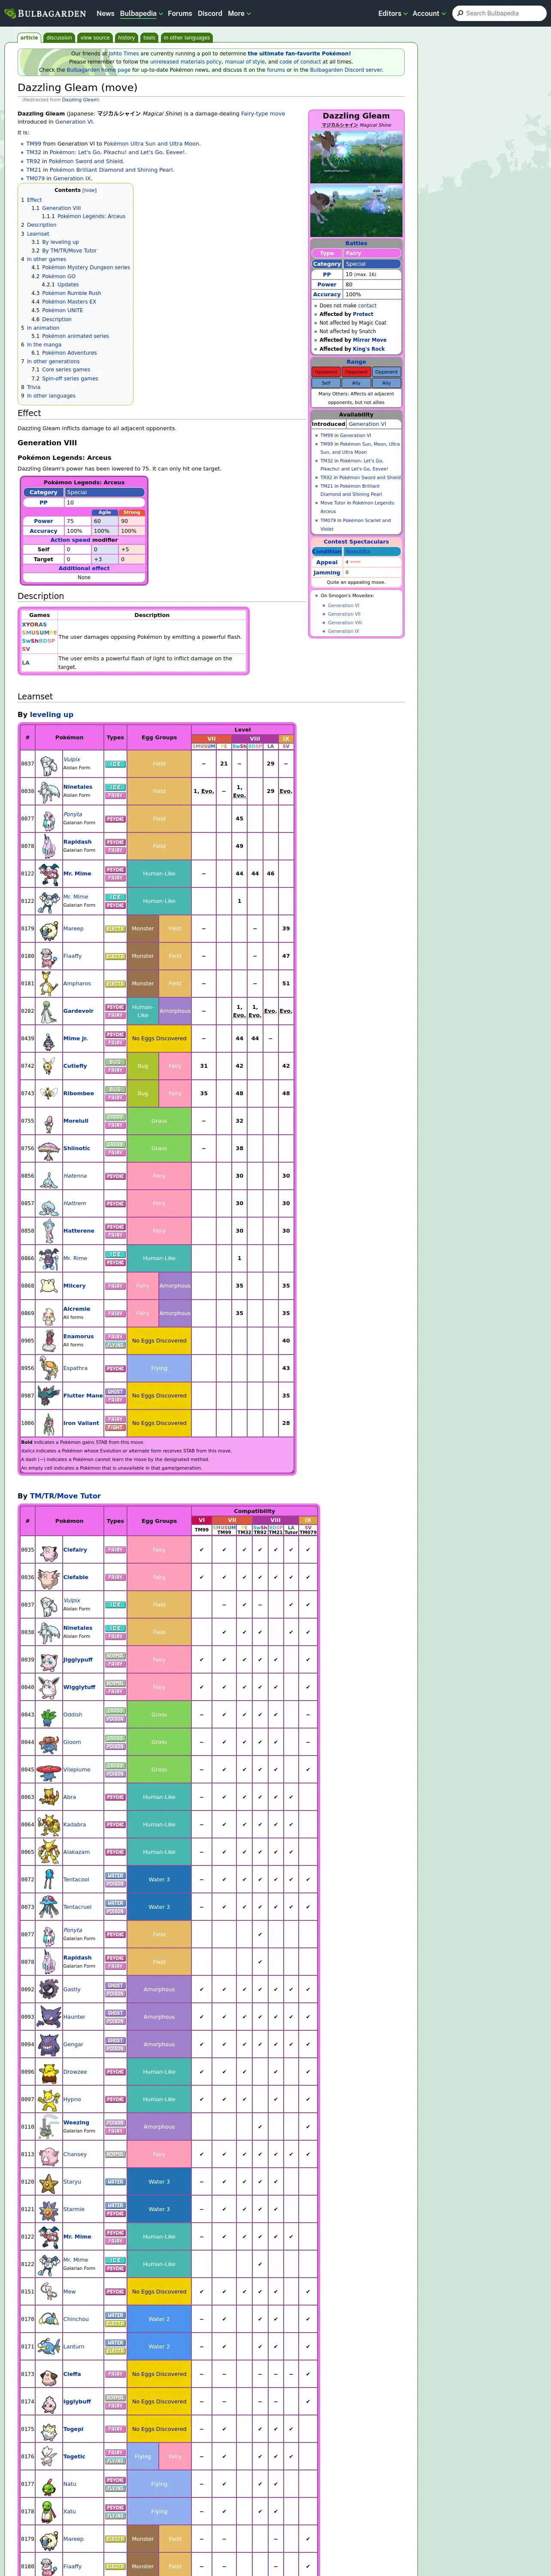The image size is (551, 2576).
Task: Click the Bulbagarden logo
Action: [46, 13]
